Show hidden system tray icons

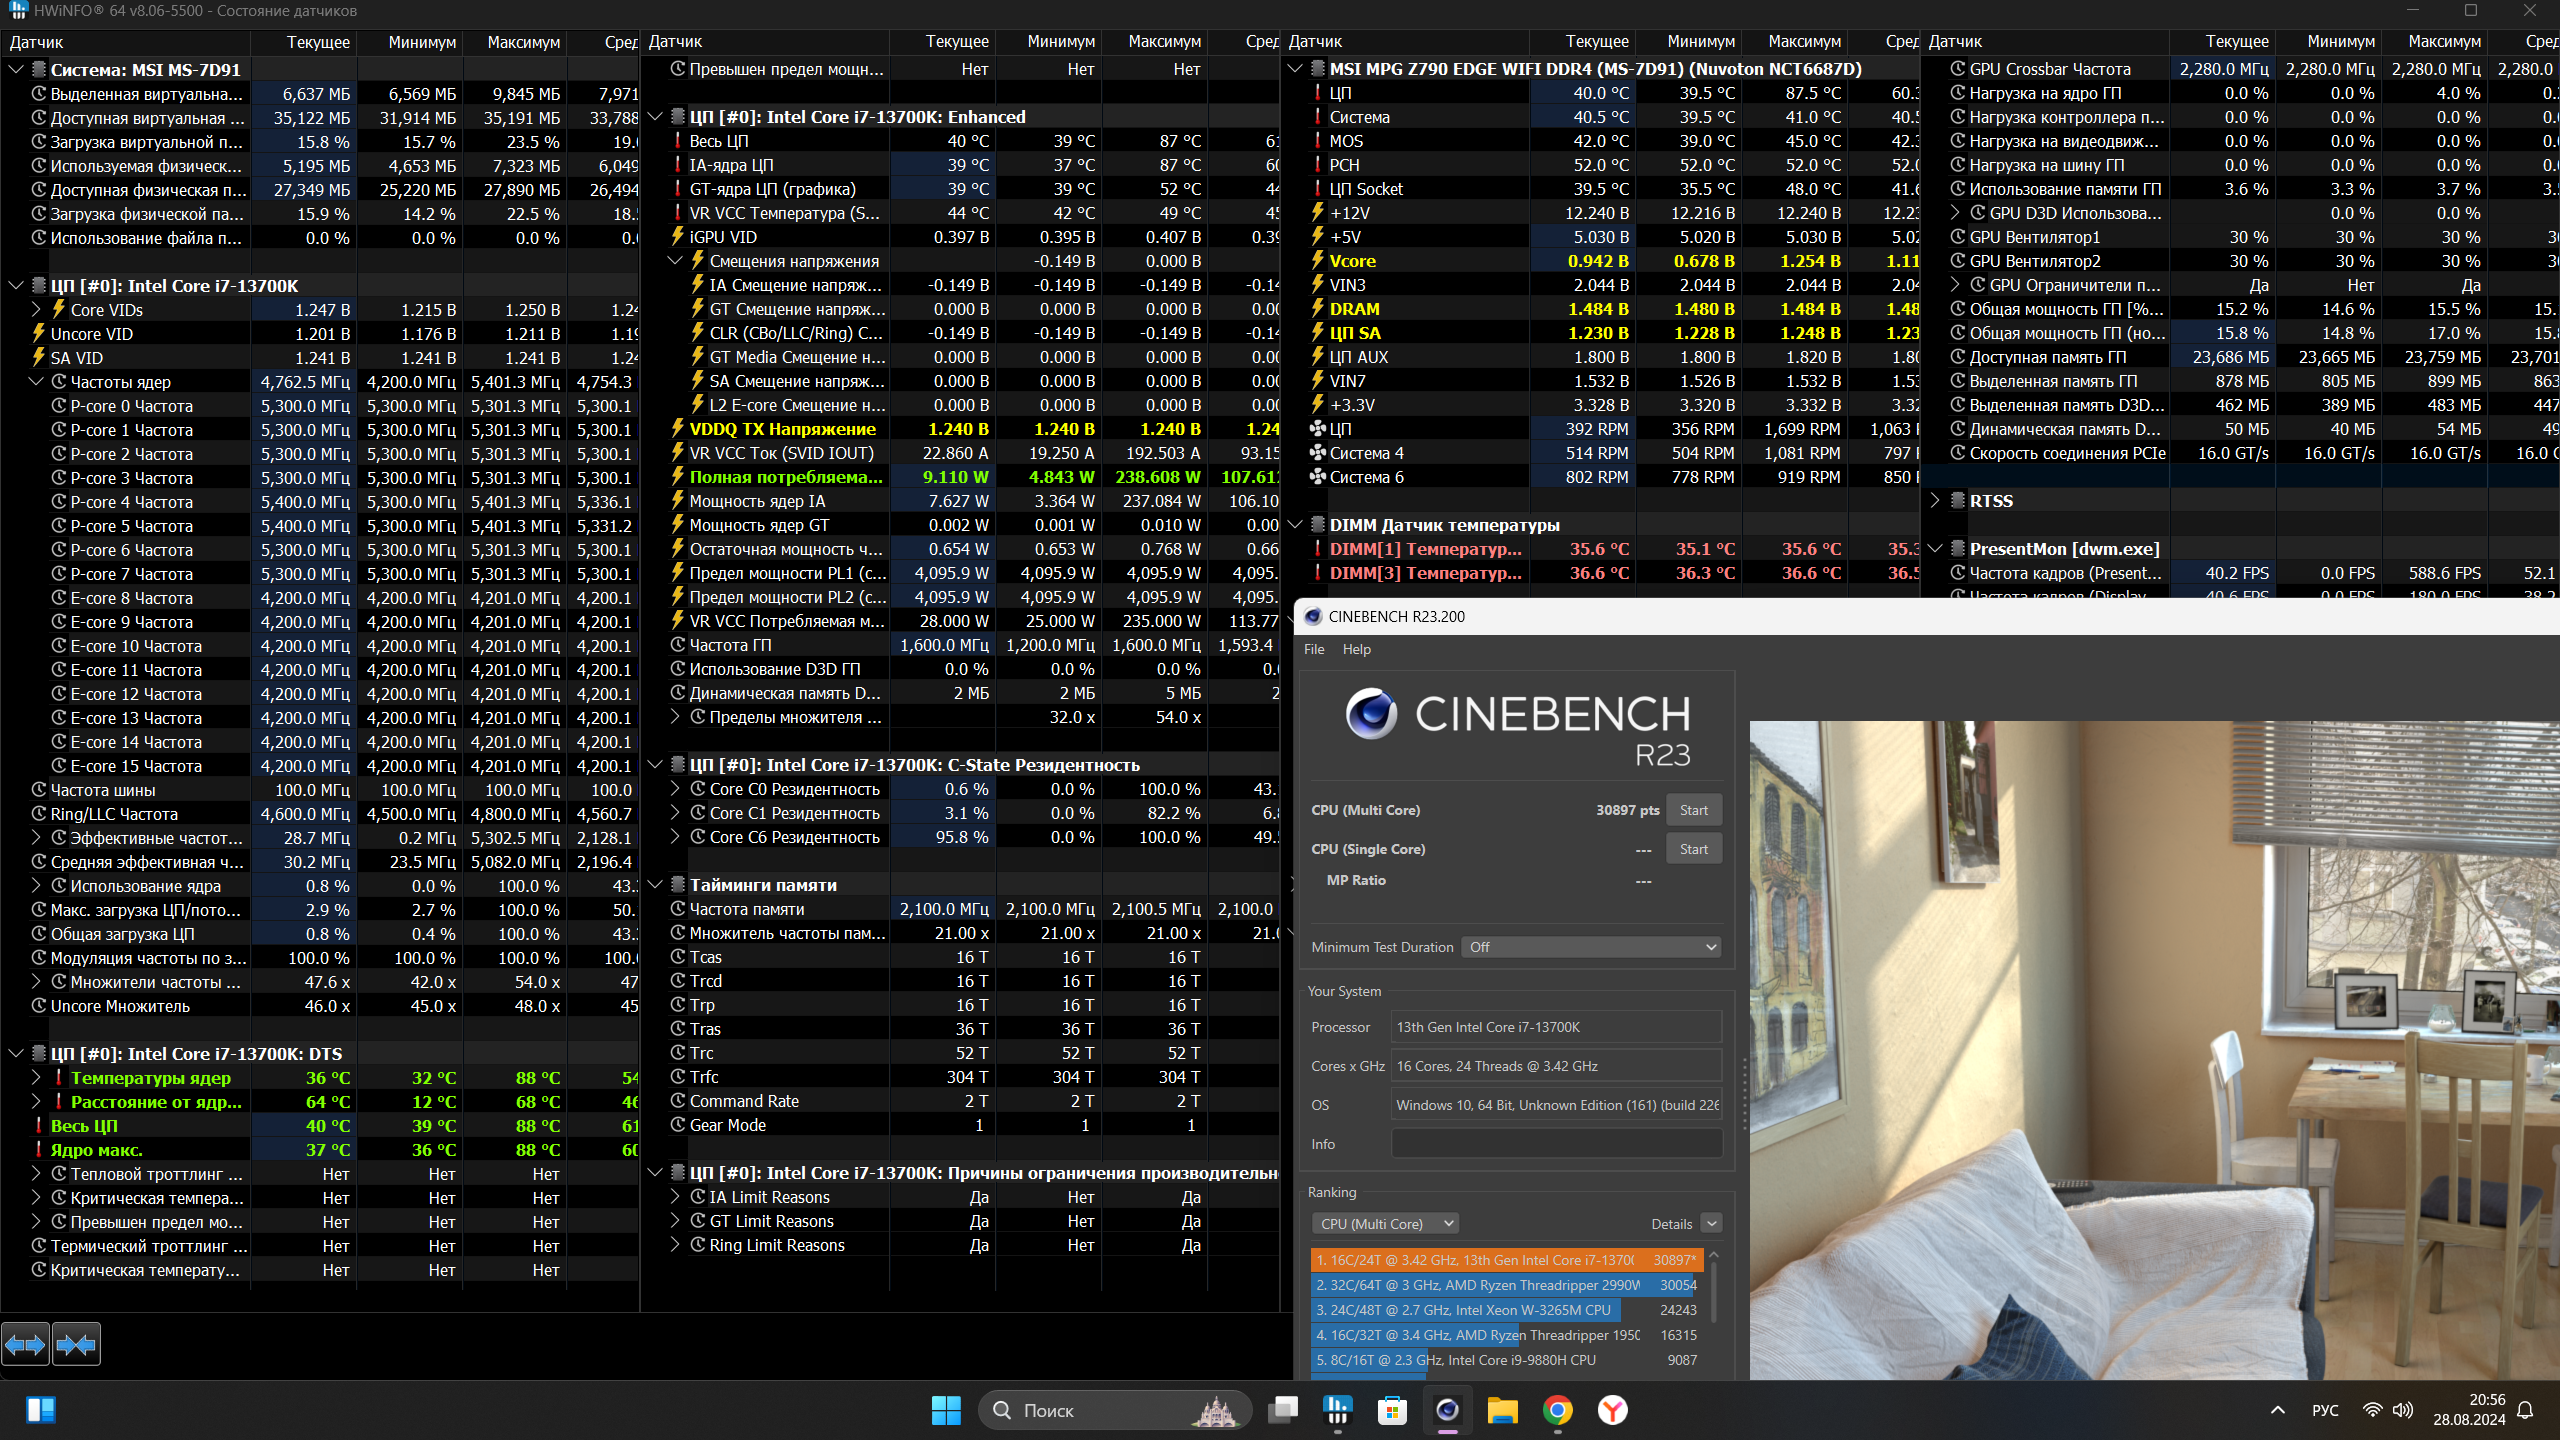click(2277, 1410)
